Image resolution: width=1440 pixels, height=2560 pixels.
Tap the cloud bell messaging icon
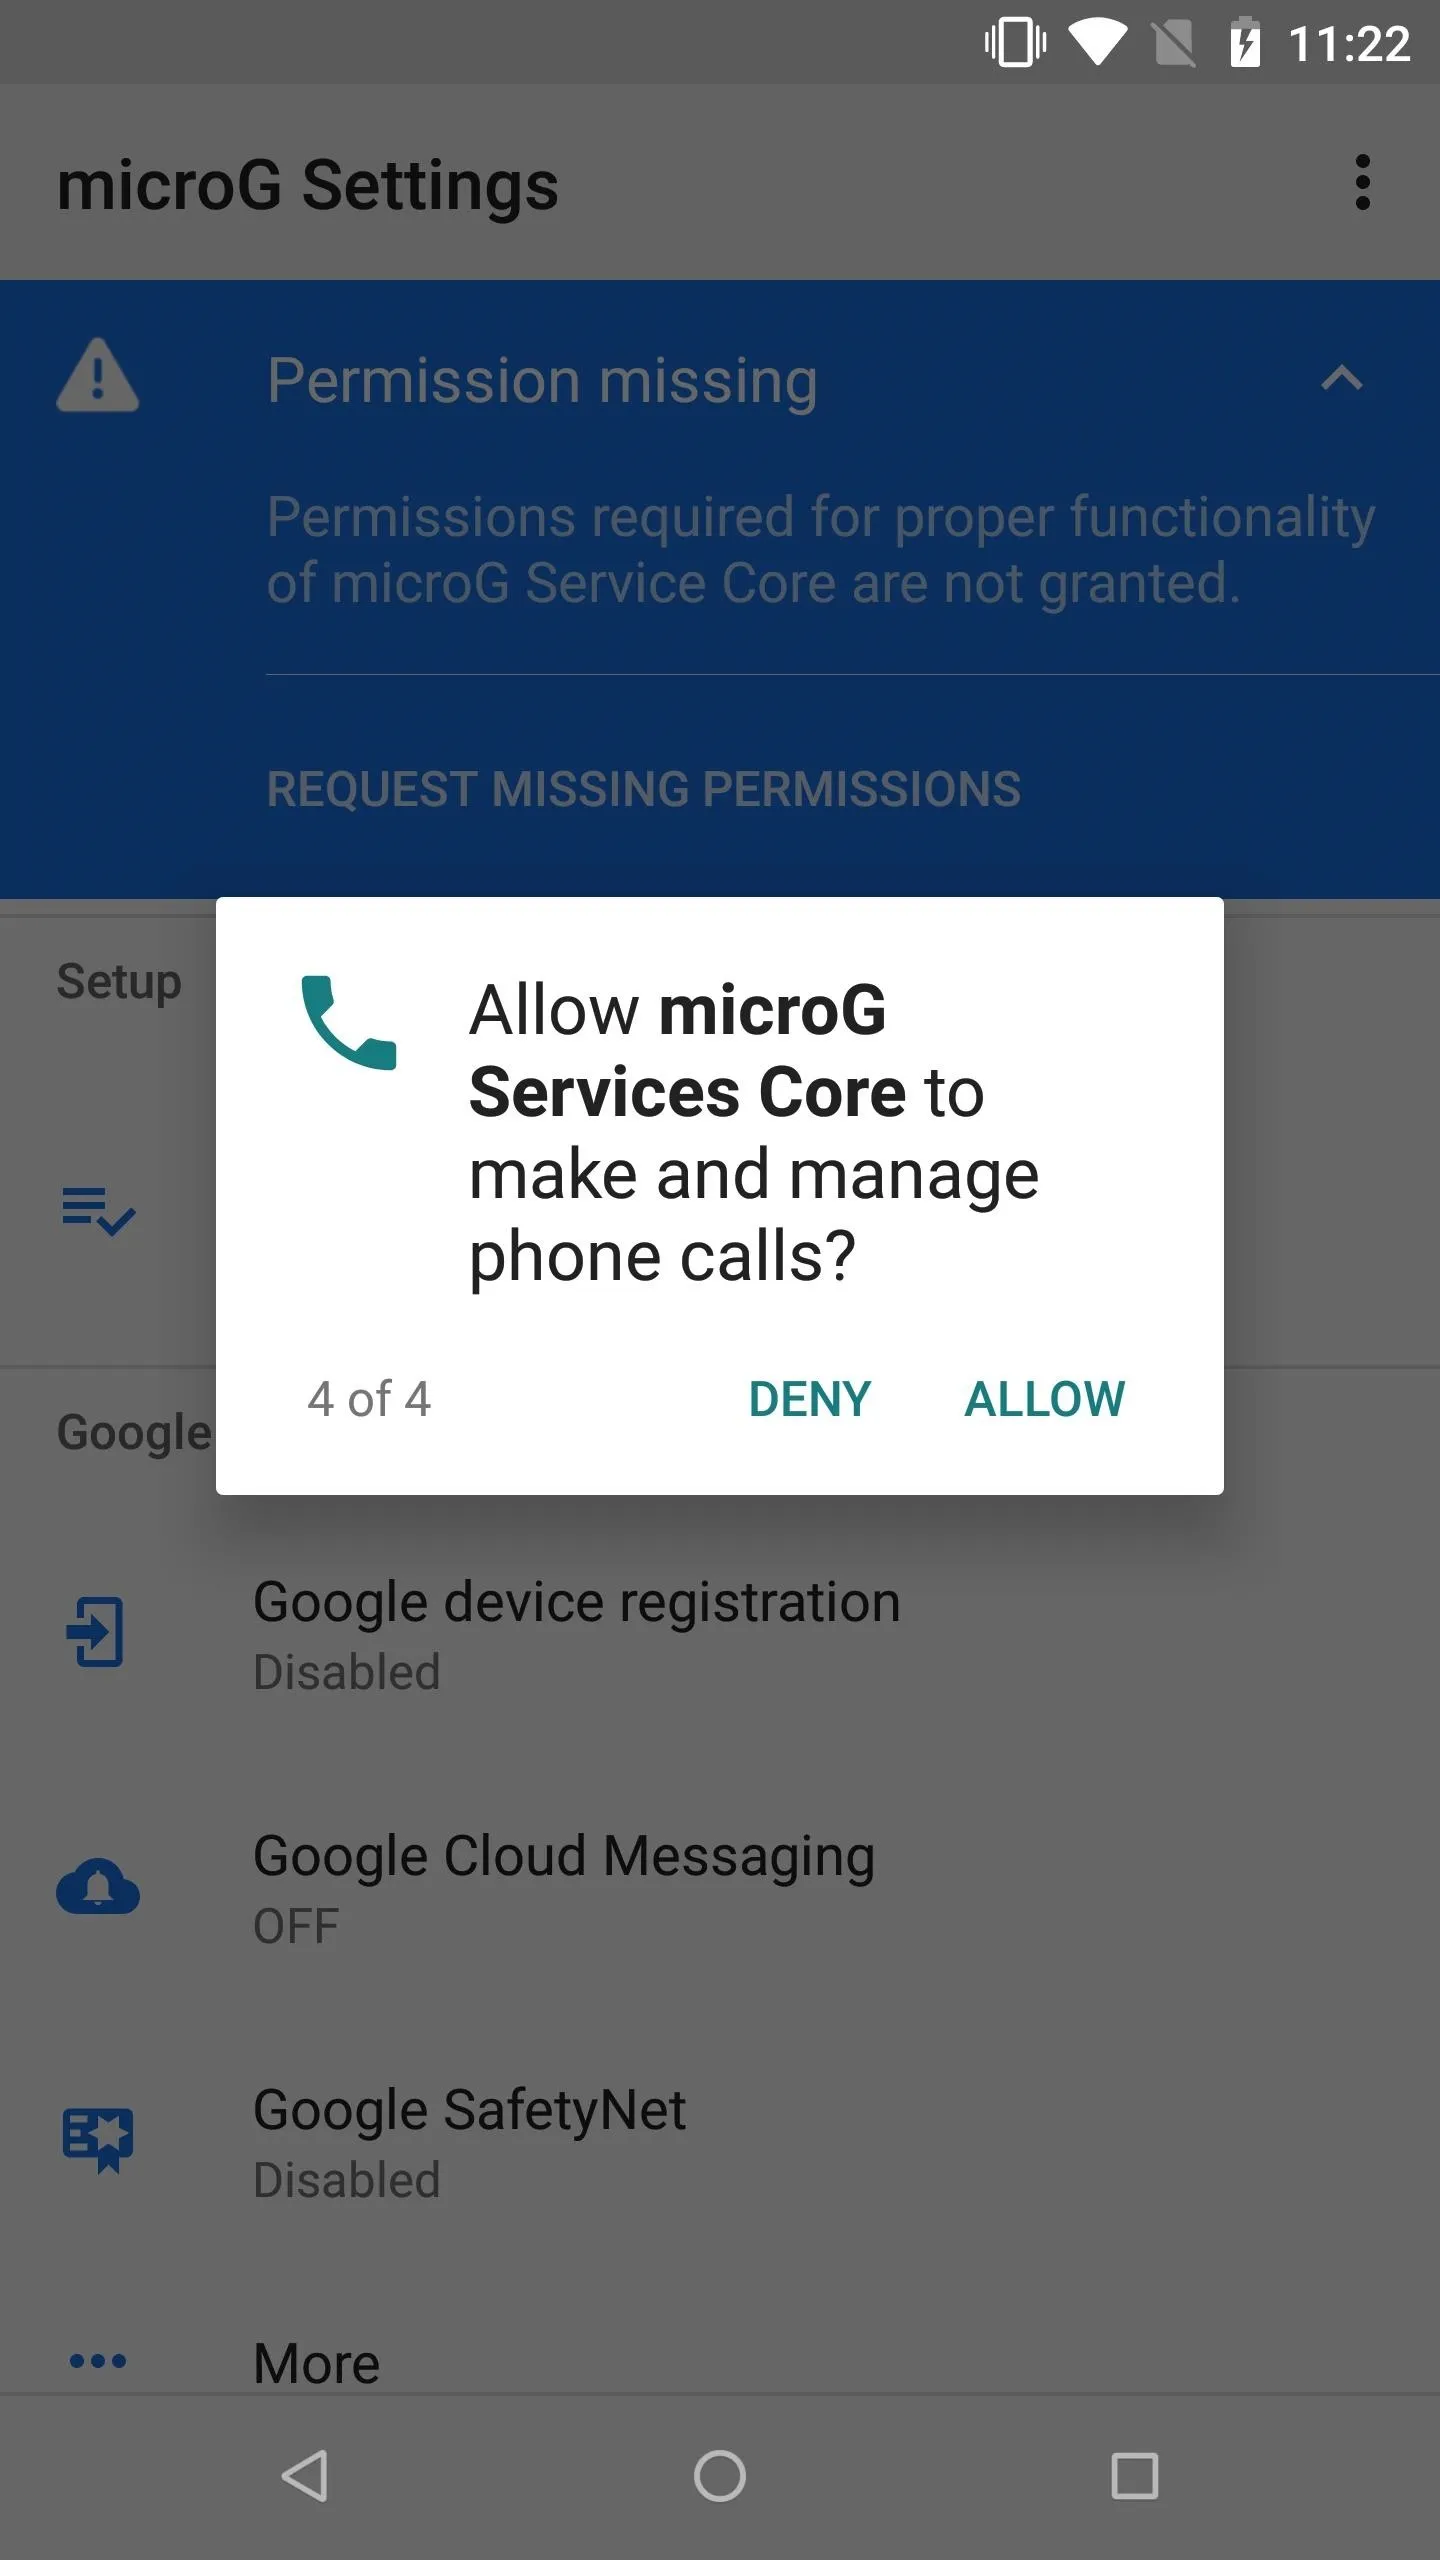tap(98, 1886)
